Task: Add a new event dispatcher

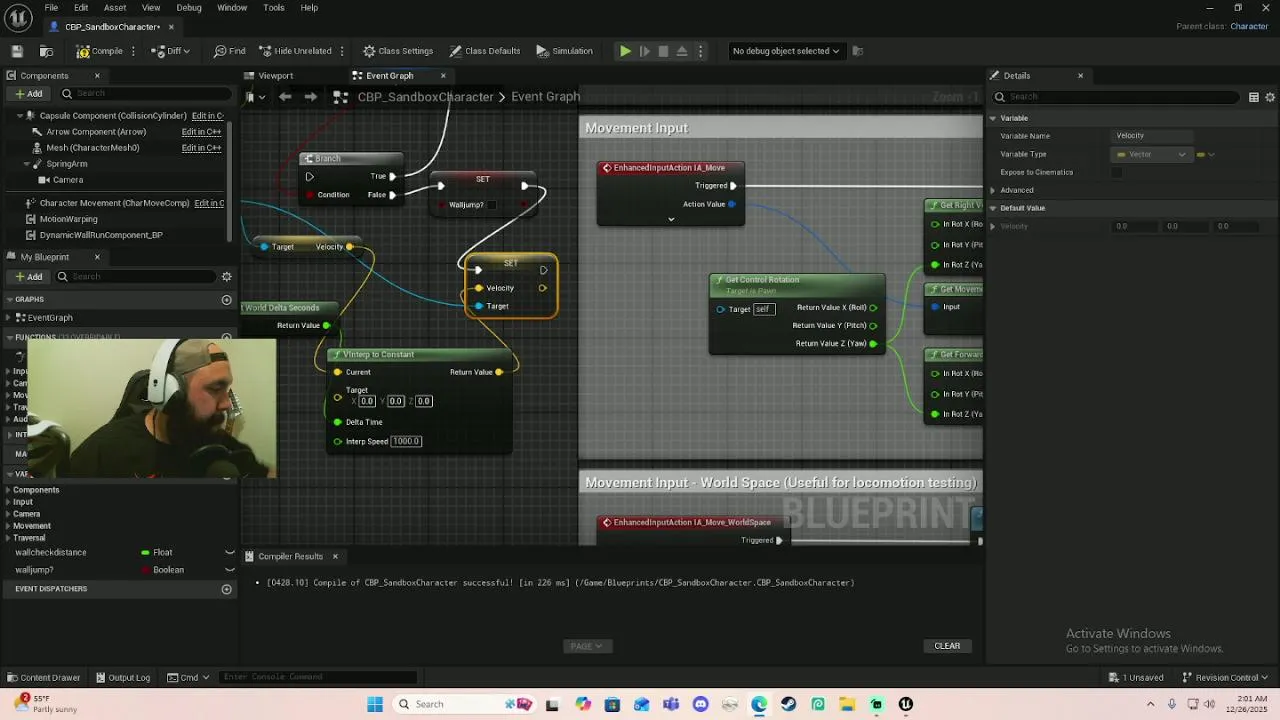Action: [x=226, y=589]
